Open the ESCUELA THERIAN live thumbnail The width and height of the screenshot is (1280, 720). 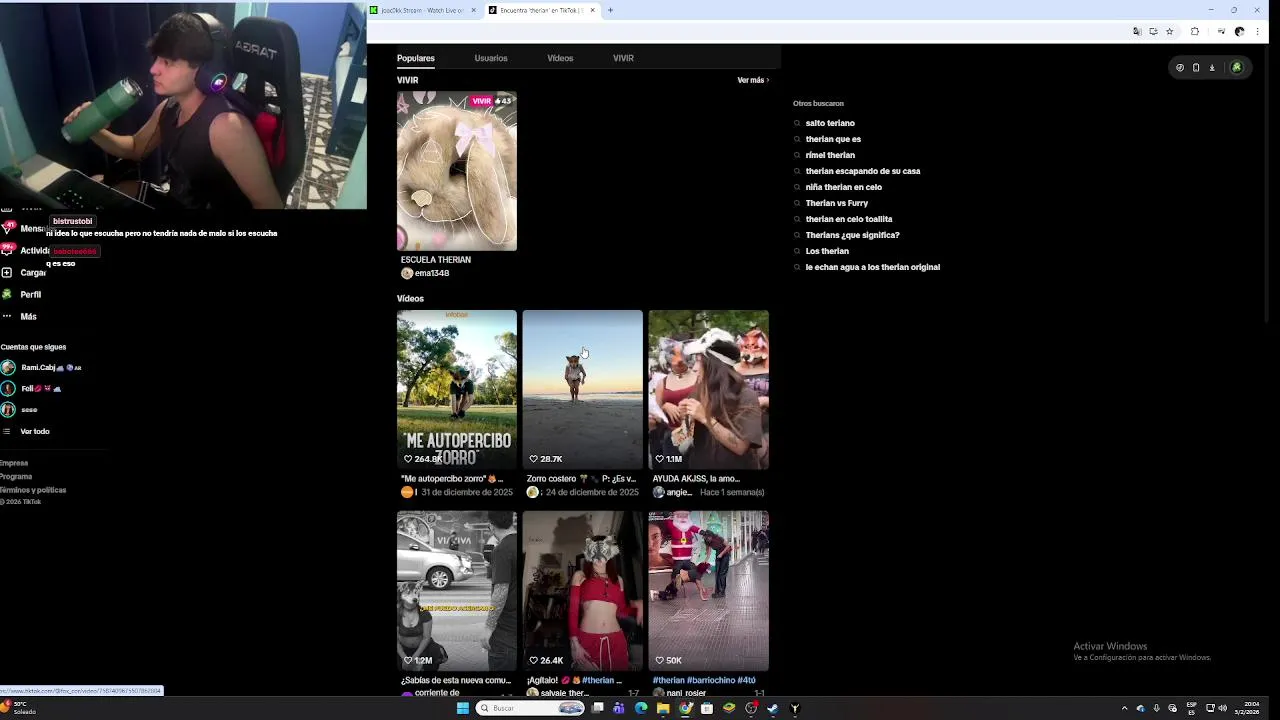click(457, 171)
